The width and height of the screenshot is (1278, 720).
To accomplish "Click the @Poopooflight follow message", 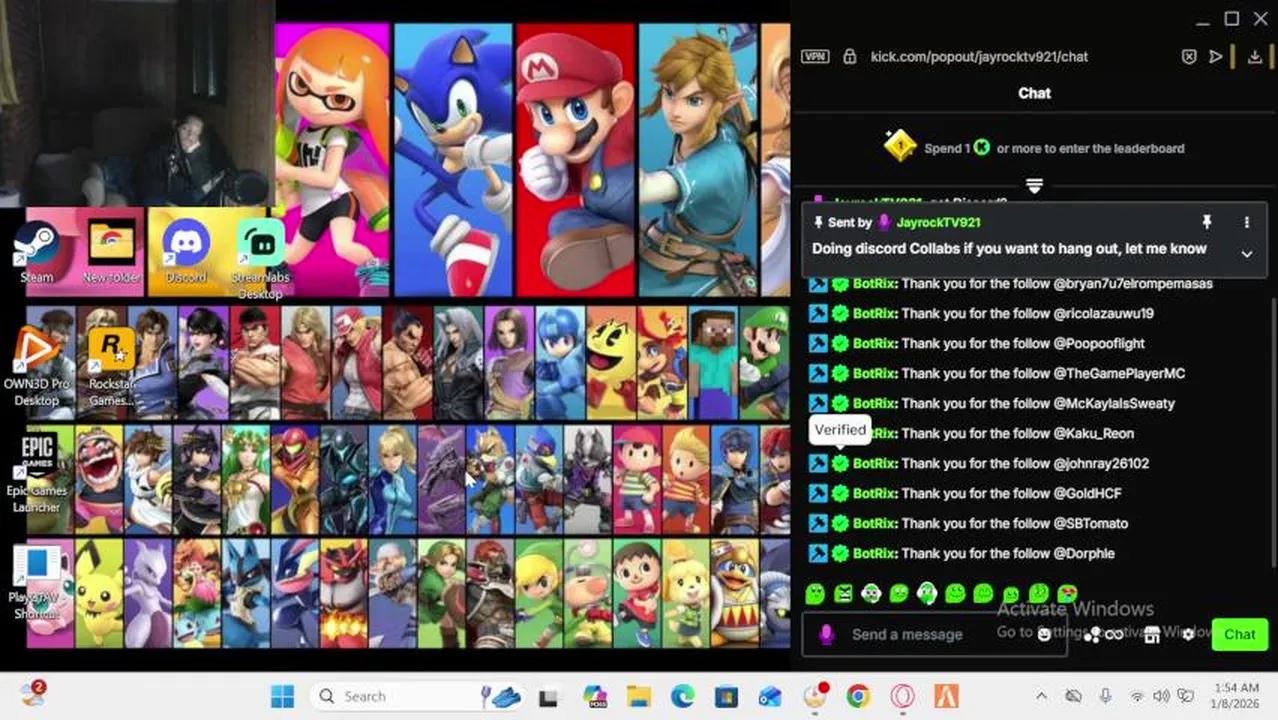I will [x=976, y=343].
